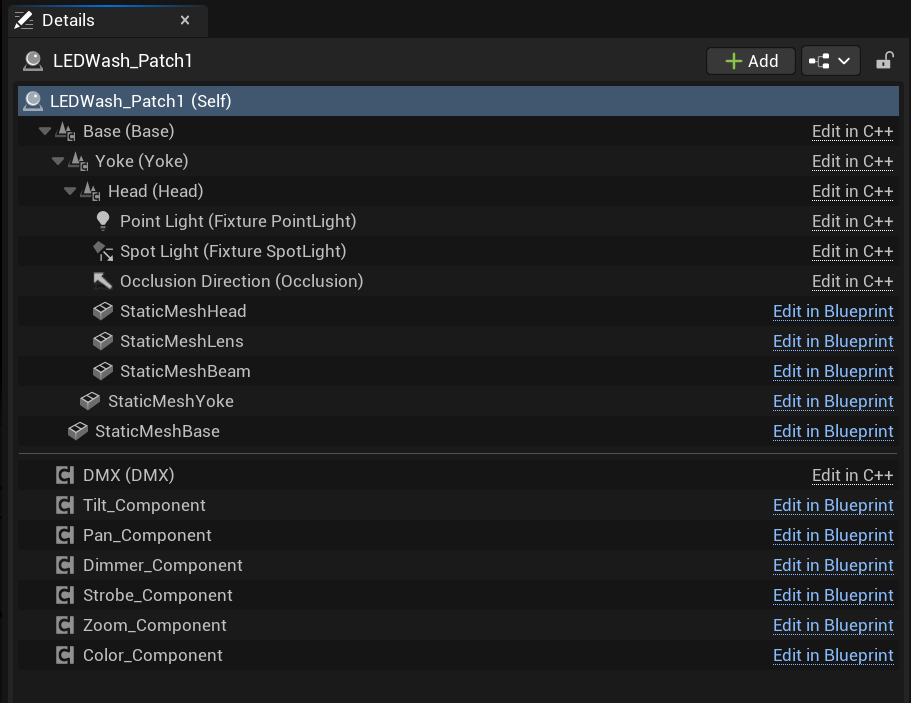Select the Tilt_Component name
This screenshot has height=703, width=911.
click(x=144, y=505)
